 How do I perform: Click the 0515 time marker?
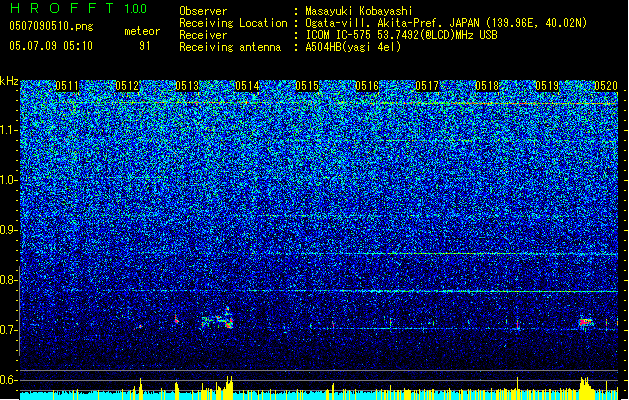pos(307,86)
